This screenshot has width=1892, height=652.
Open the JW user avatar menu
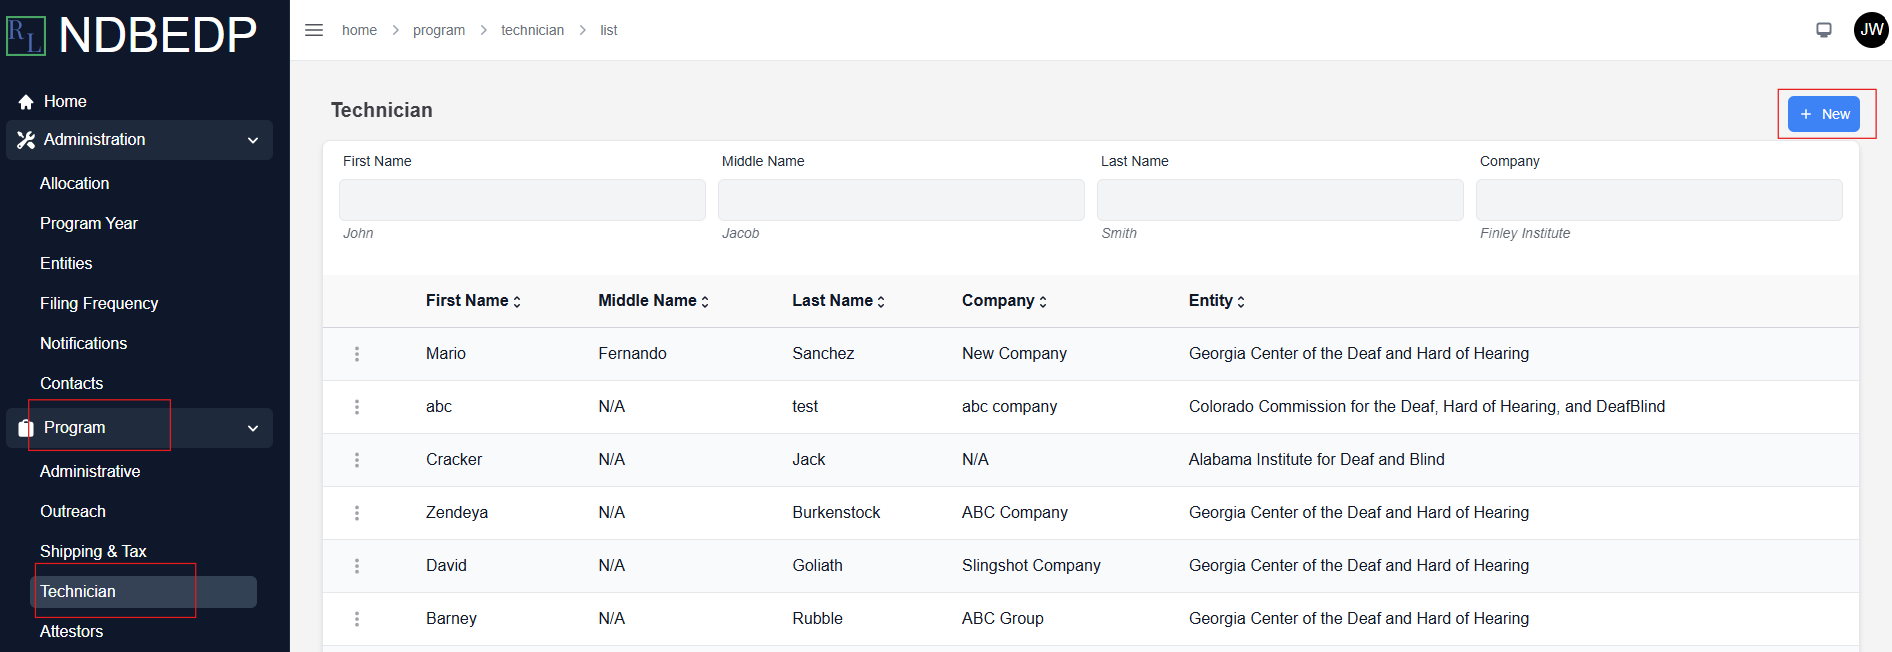(1871, 30)
